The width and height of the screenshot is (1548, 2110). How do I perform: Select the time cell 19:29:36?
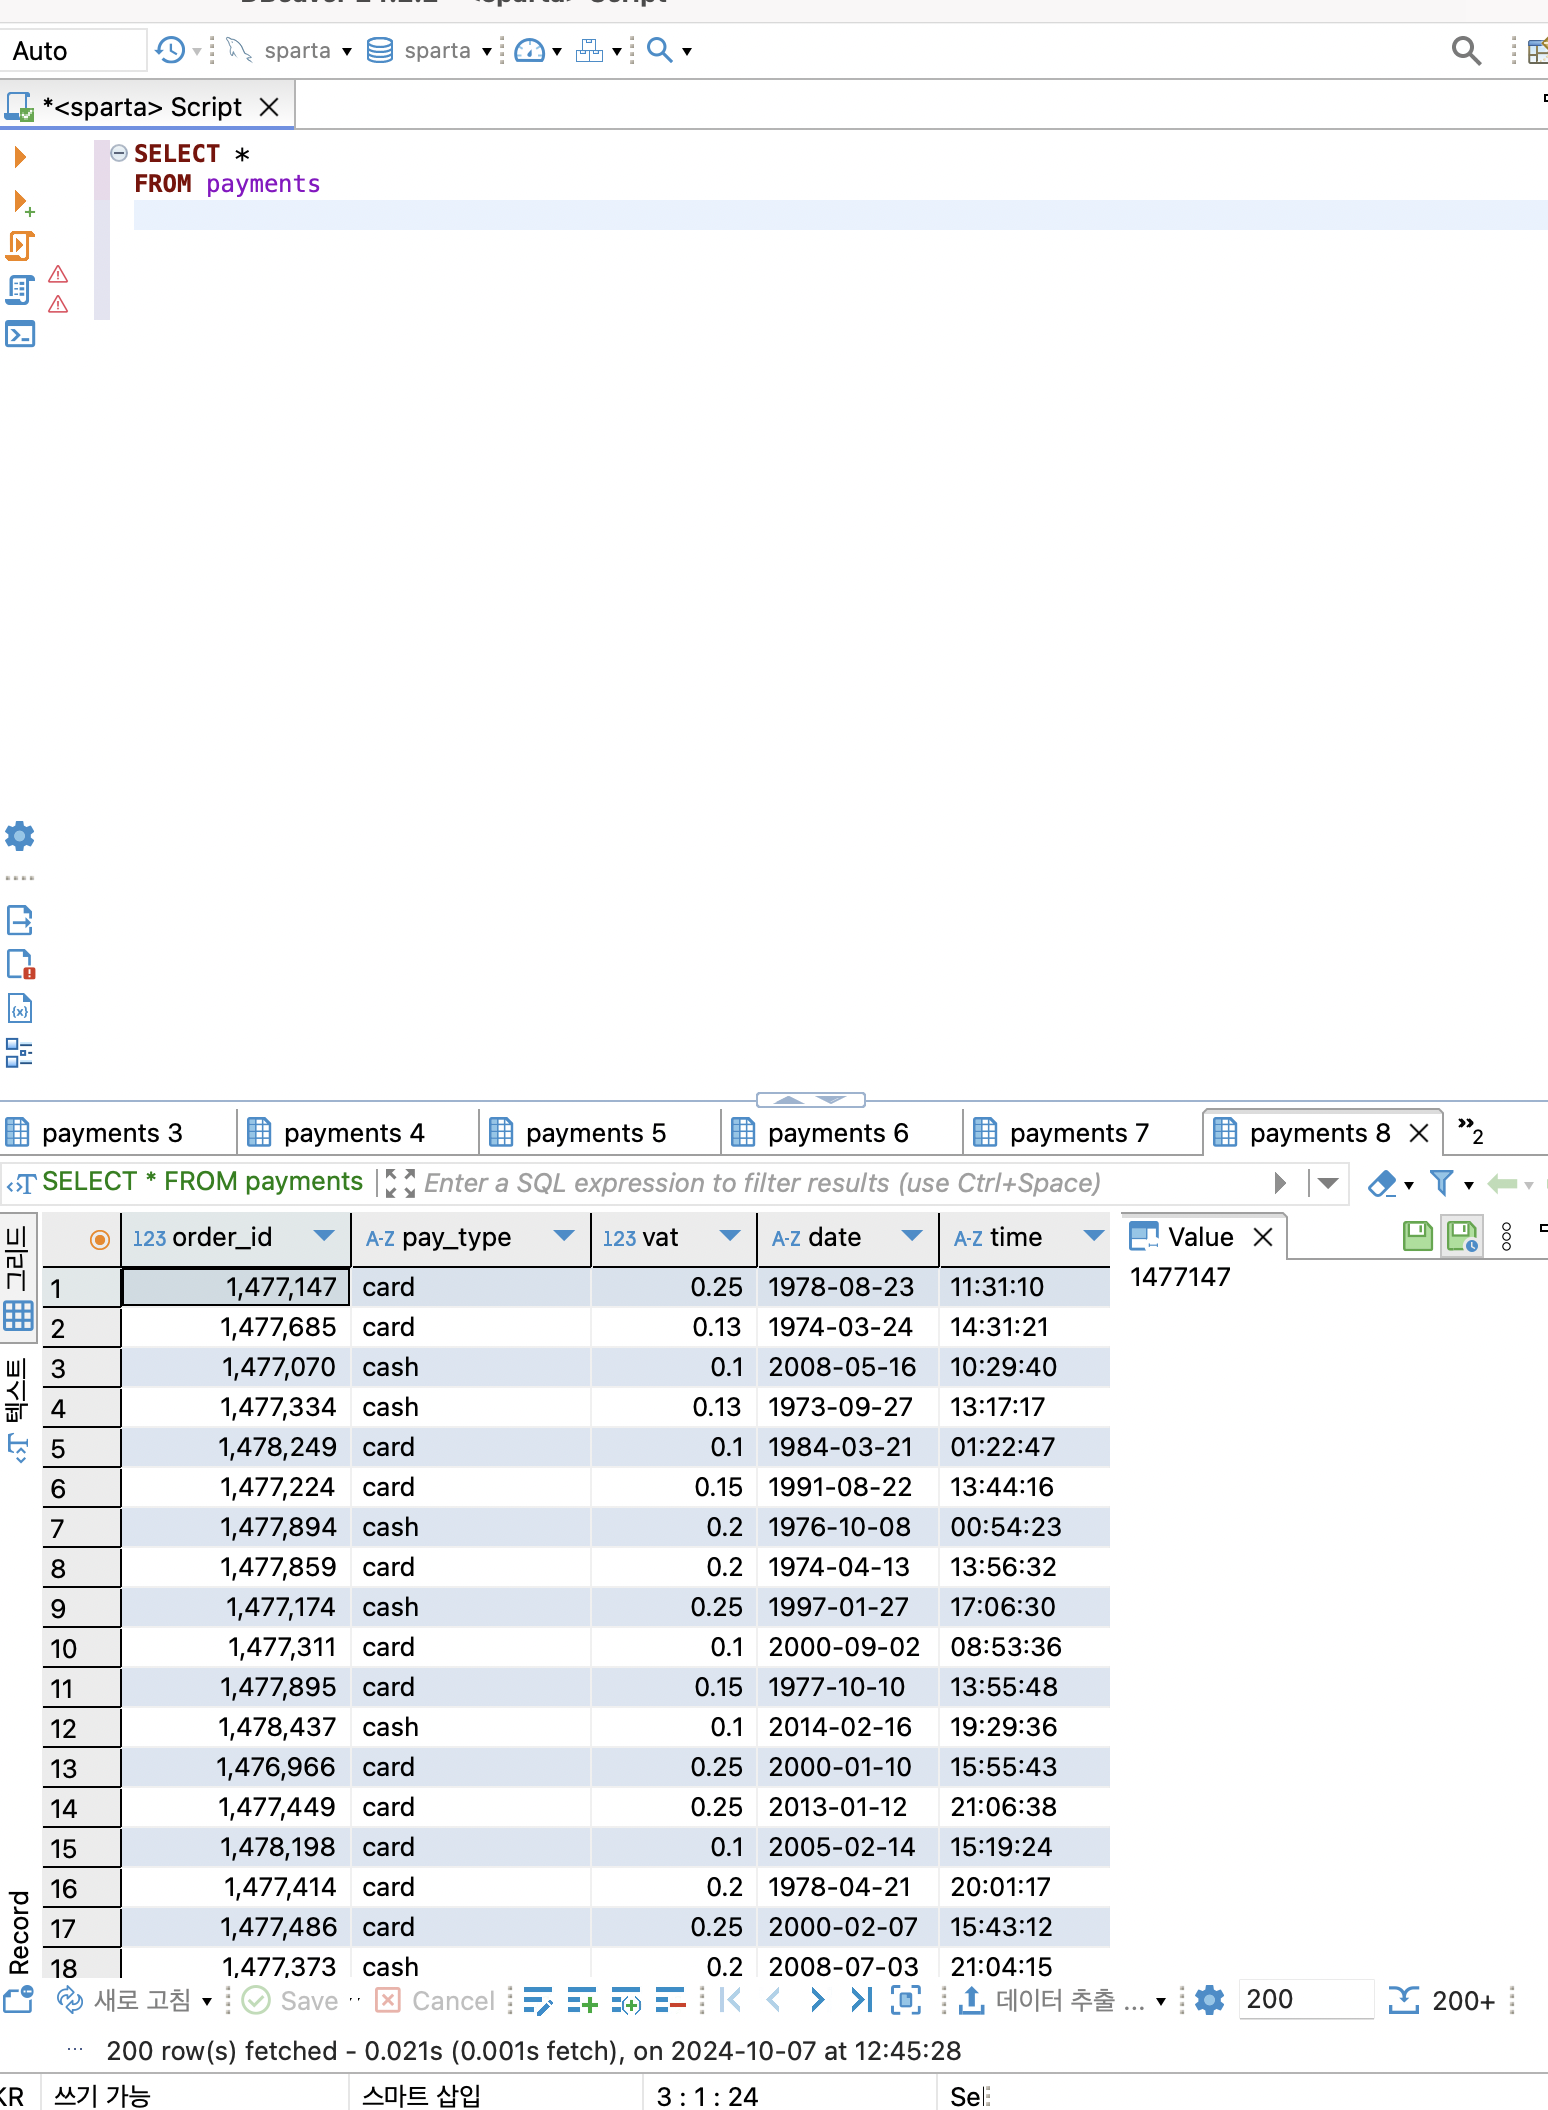[1024, 1727]
